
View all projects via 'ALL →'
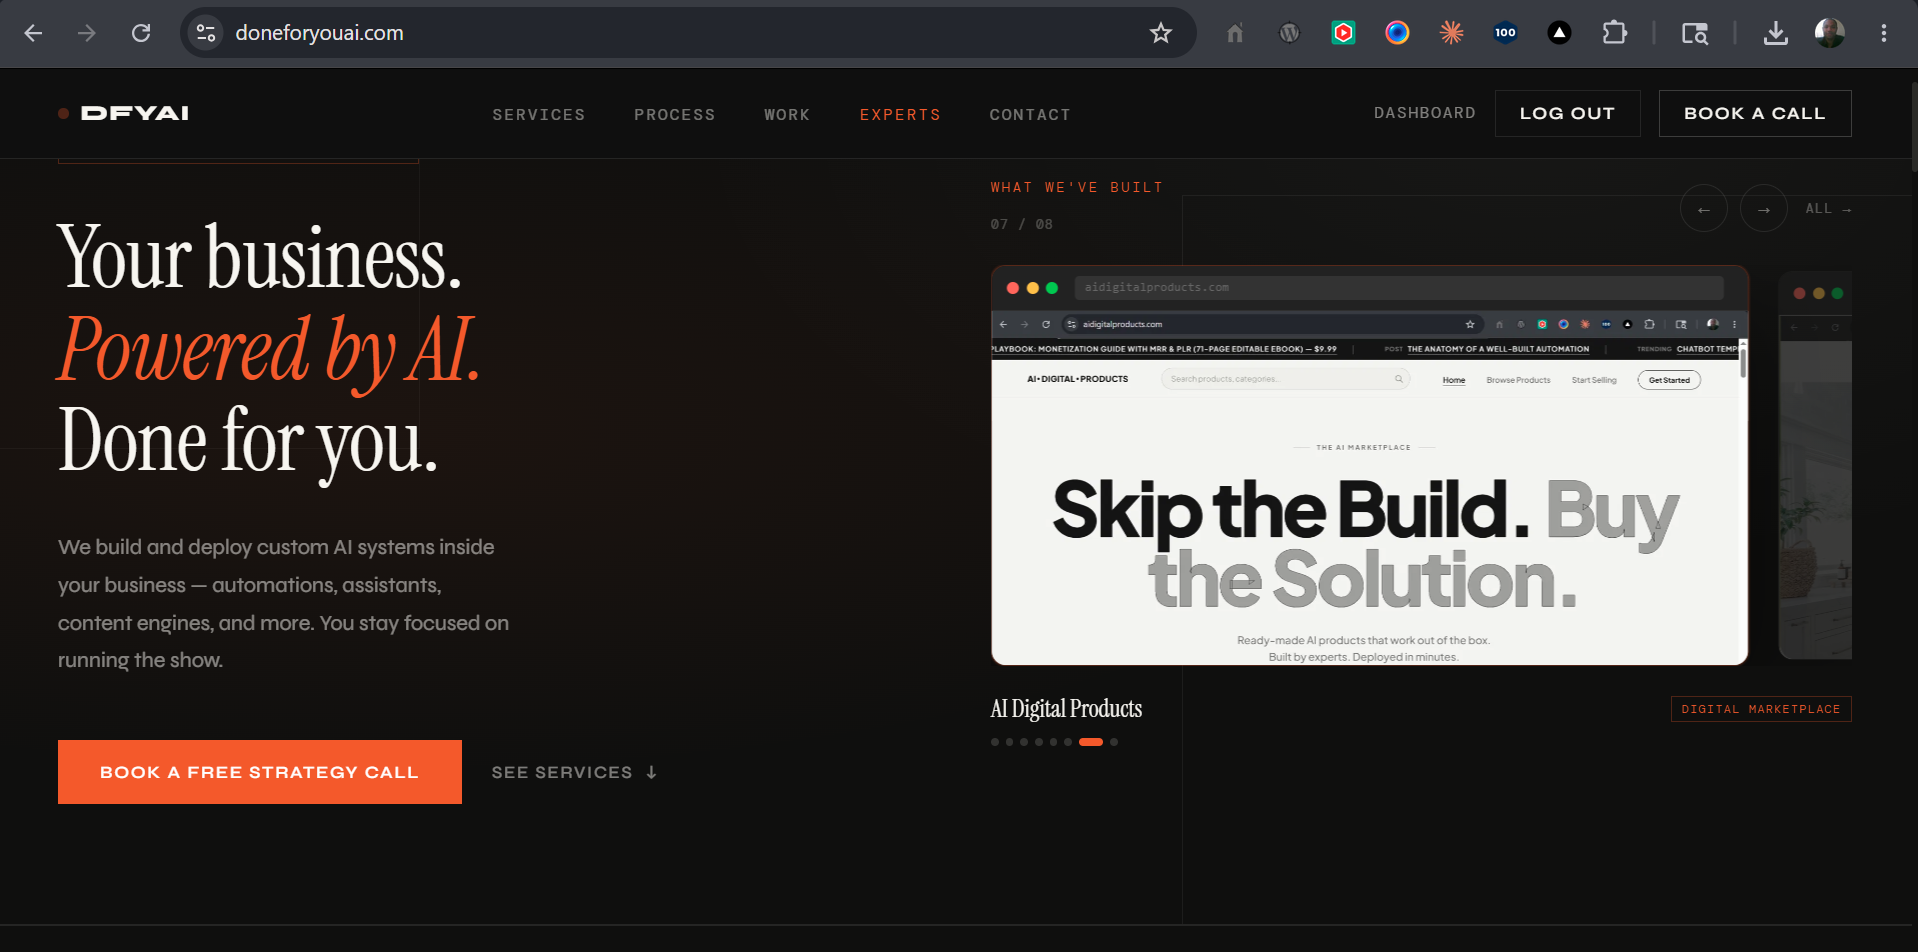[x=1828, y=209]
